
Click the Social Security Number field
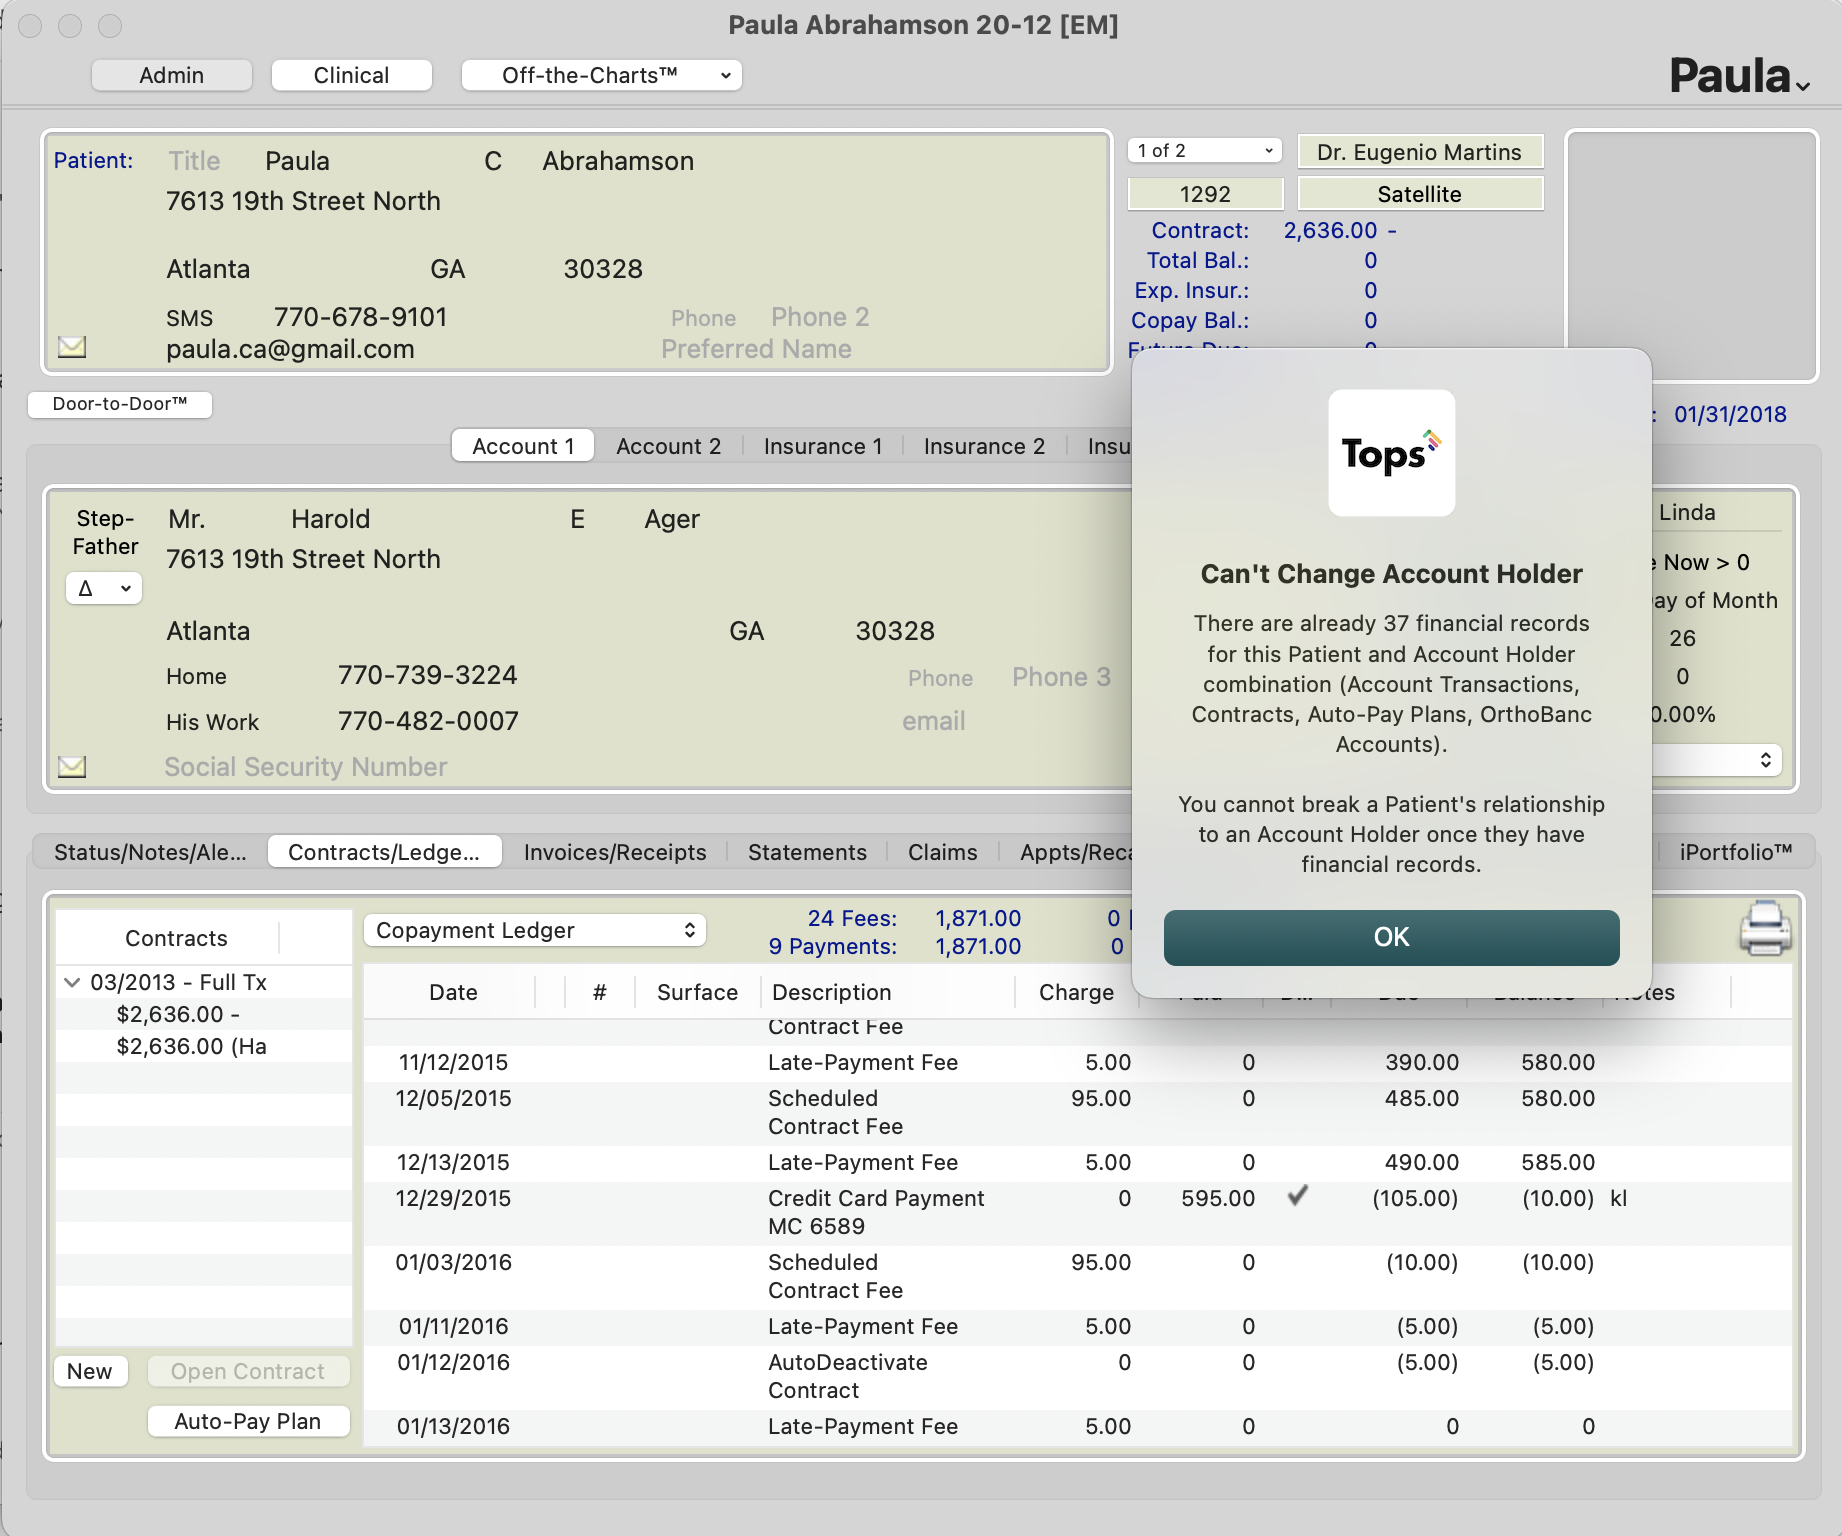pos(305,767)
